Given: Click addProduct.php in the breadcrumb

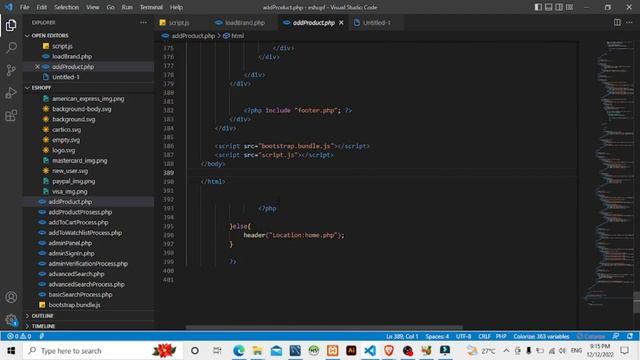Looking at the screenshot, I should point(193,36).
